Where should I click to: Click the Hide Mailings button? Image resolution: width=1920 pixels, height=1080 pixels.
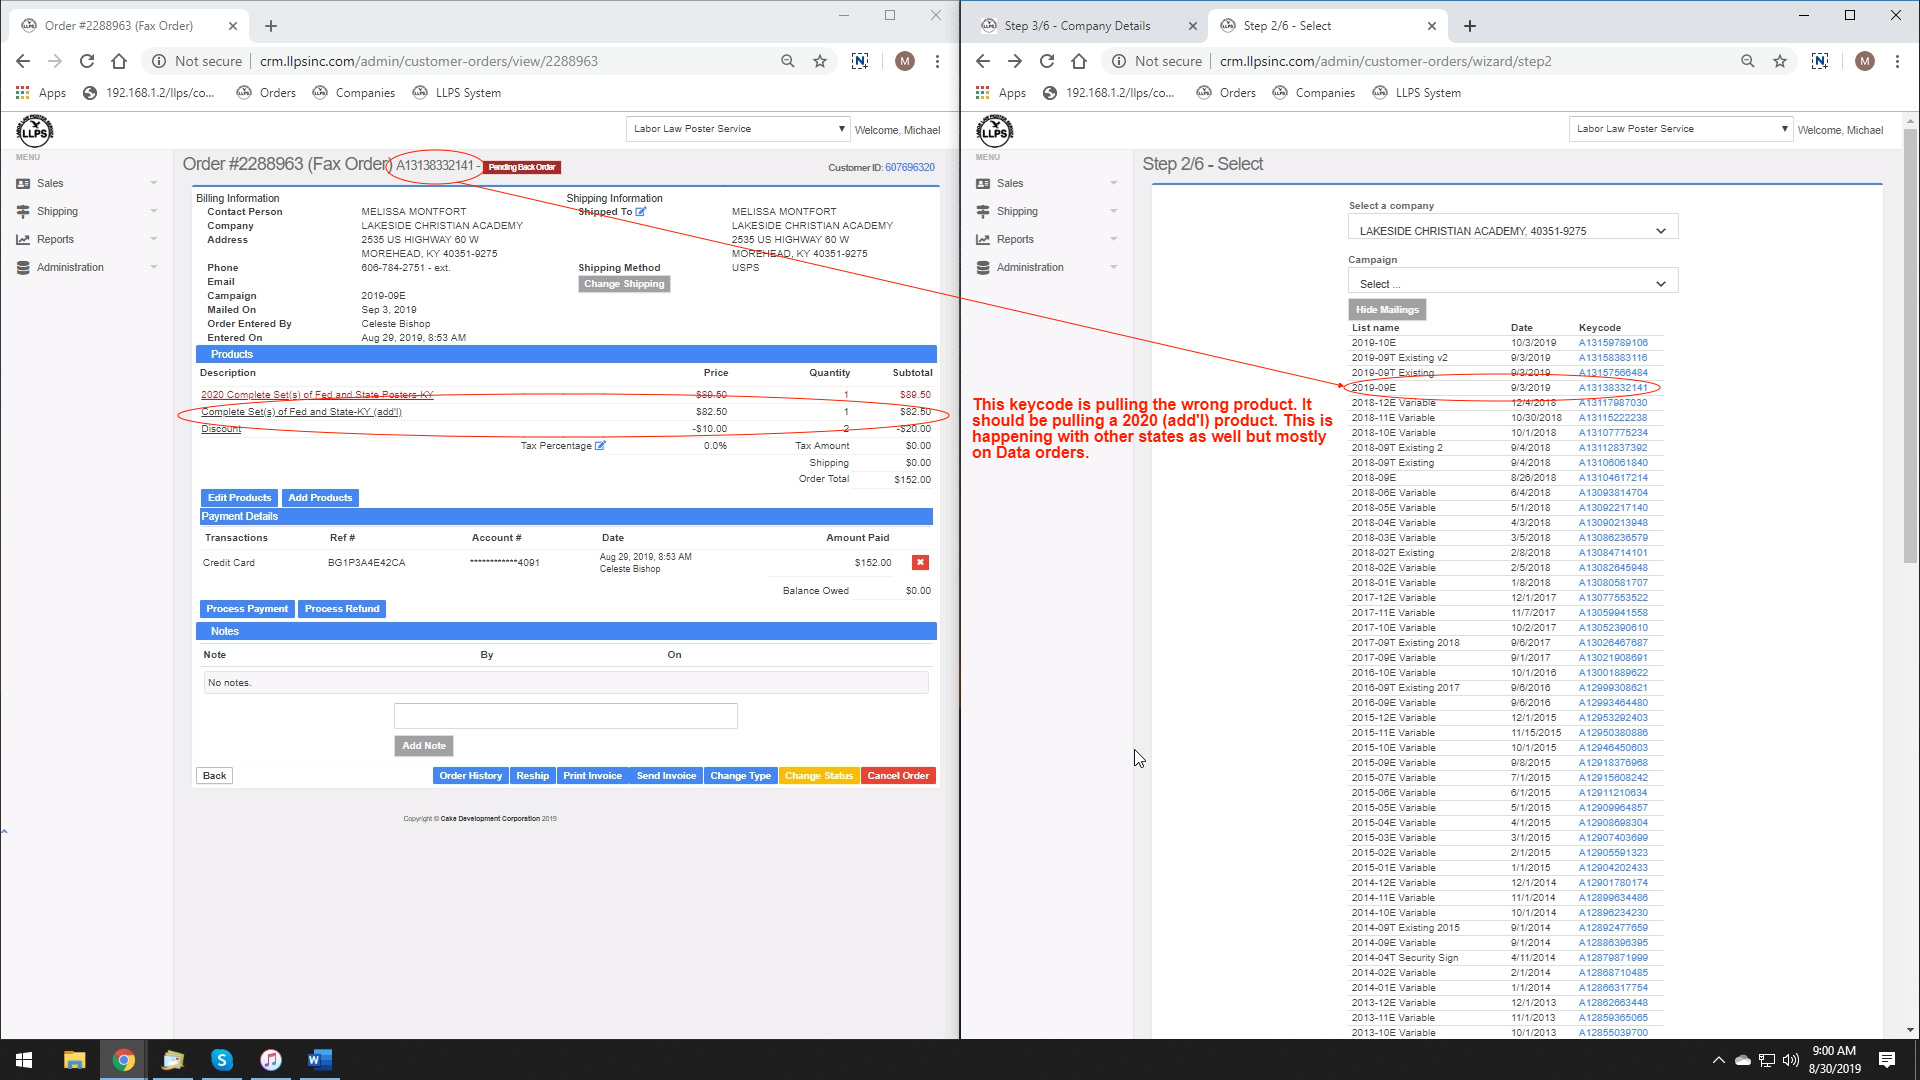click(x=1386, y=310)
